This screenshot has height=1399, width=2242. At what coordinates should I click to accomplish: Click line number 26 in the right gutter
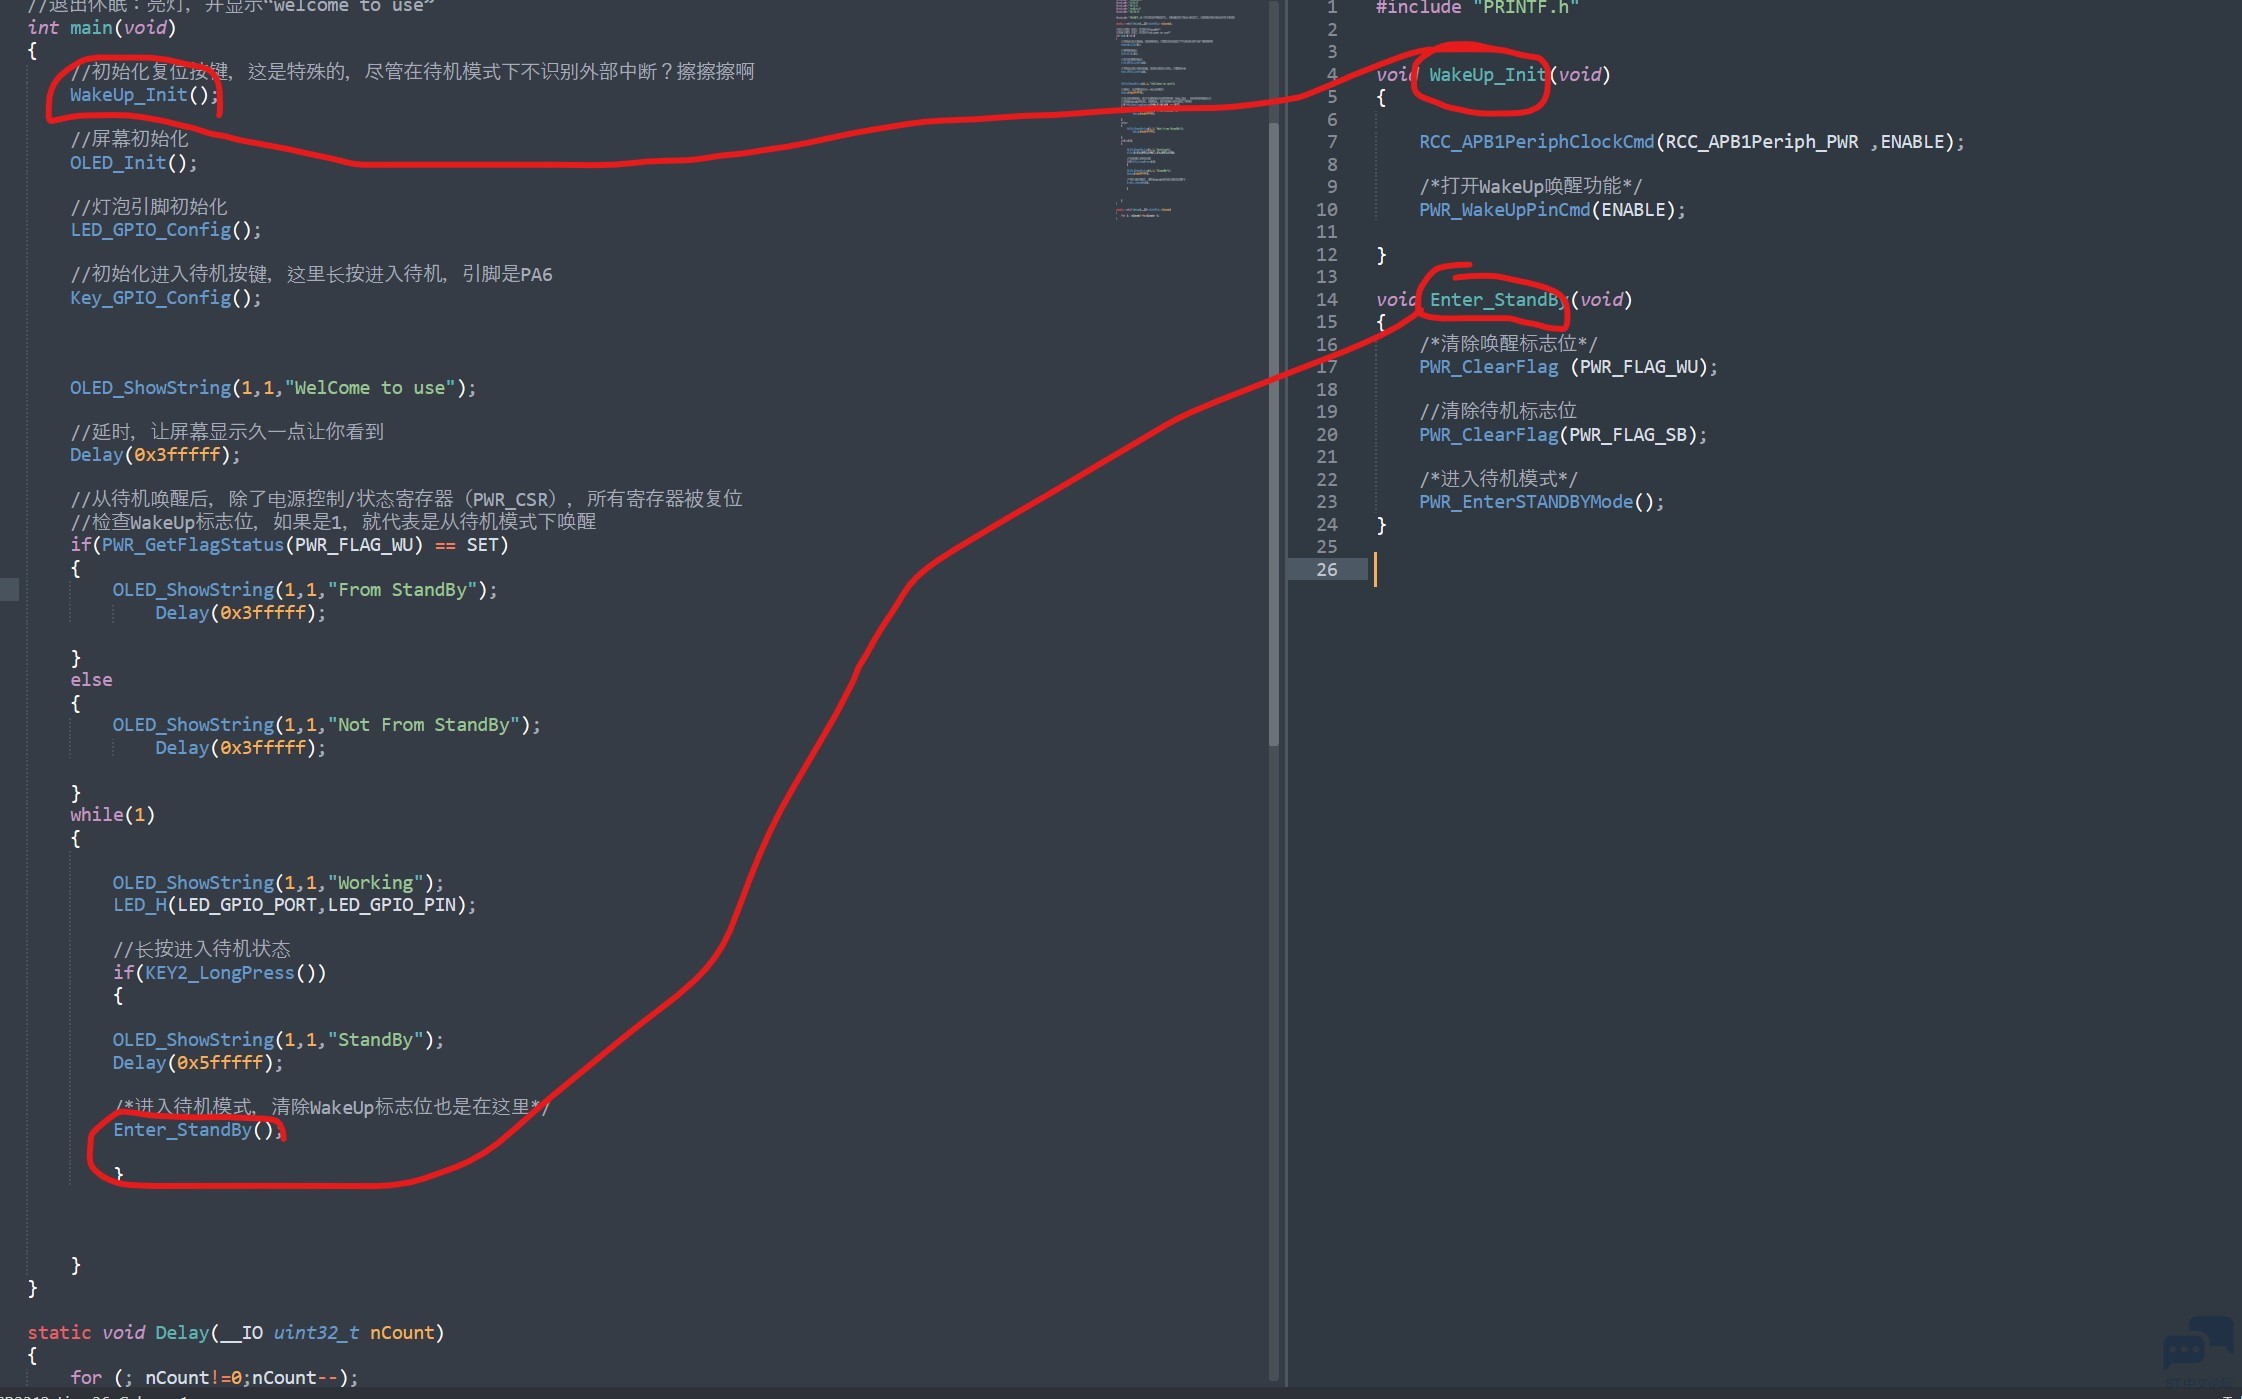1327,570
